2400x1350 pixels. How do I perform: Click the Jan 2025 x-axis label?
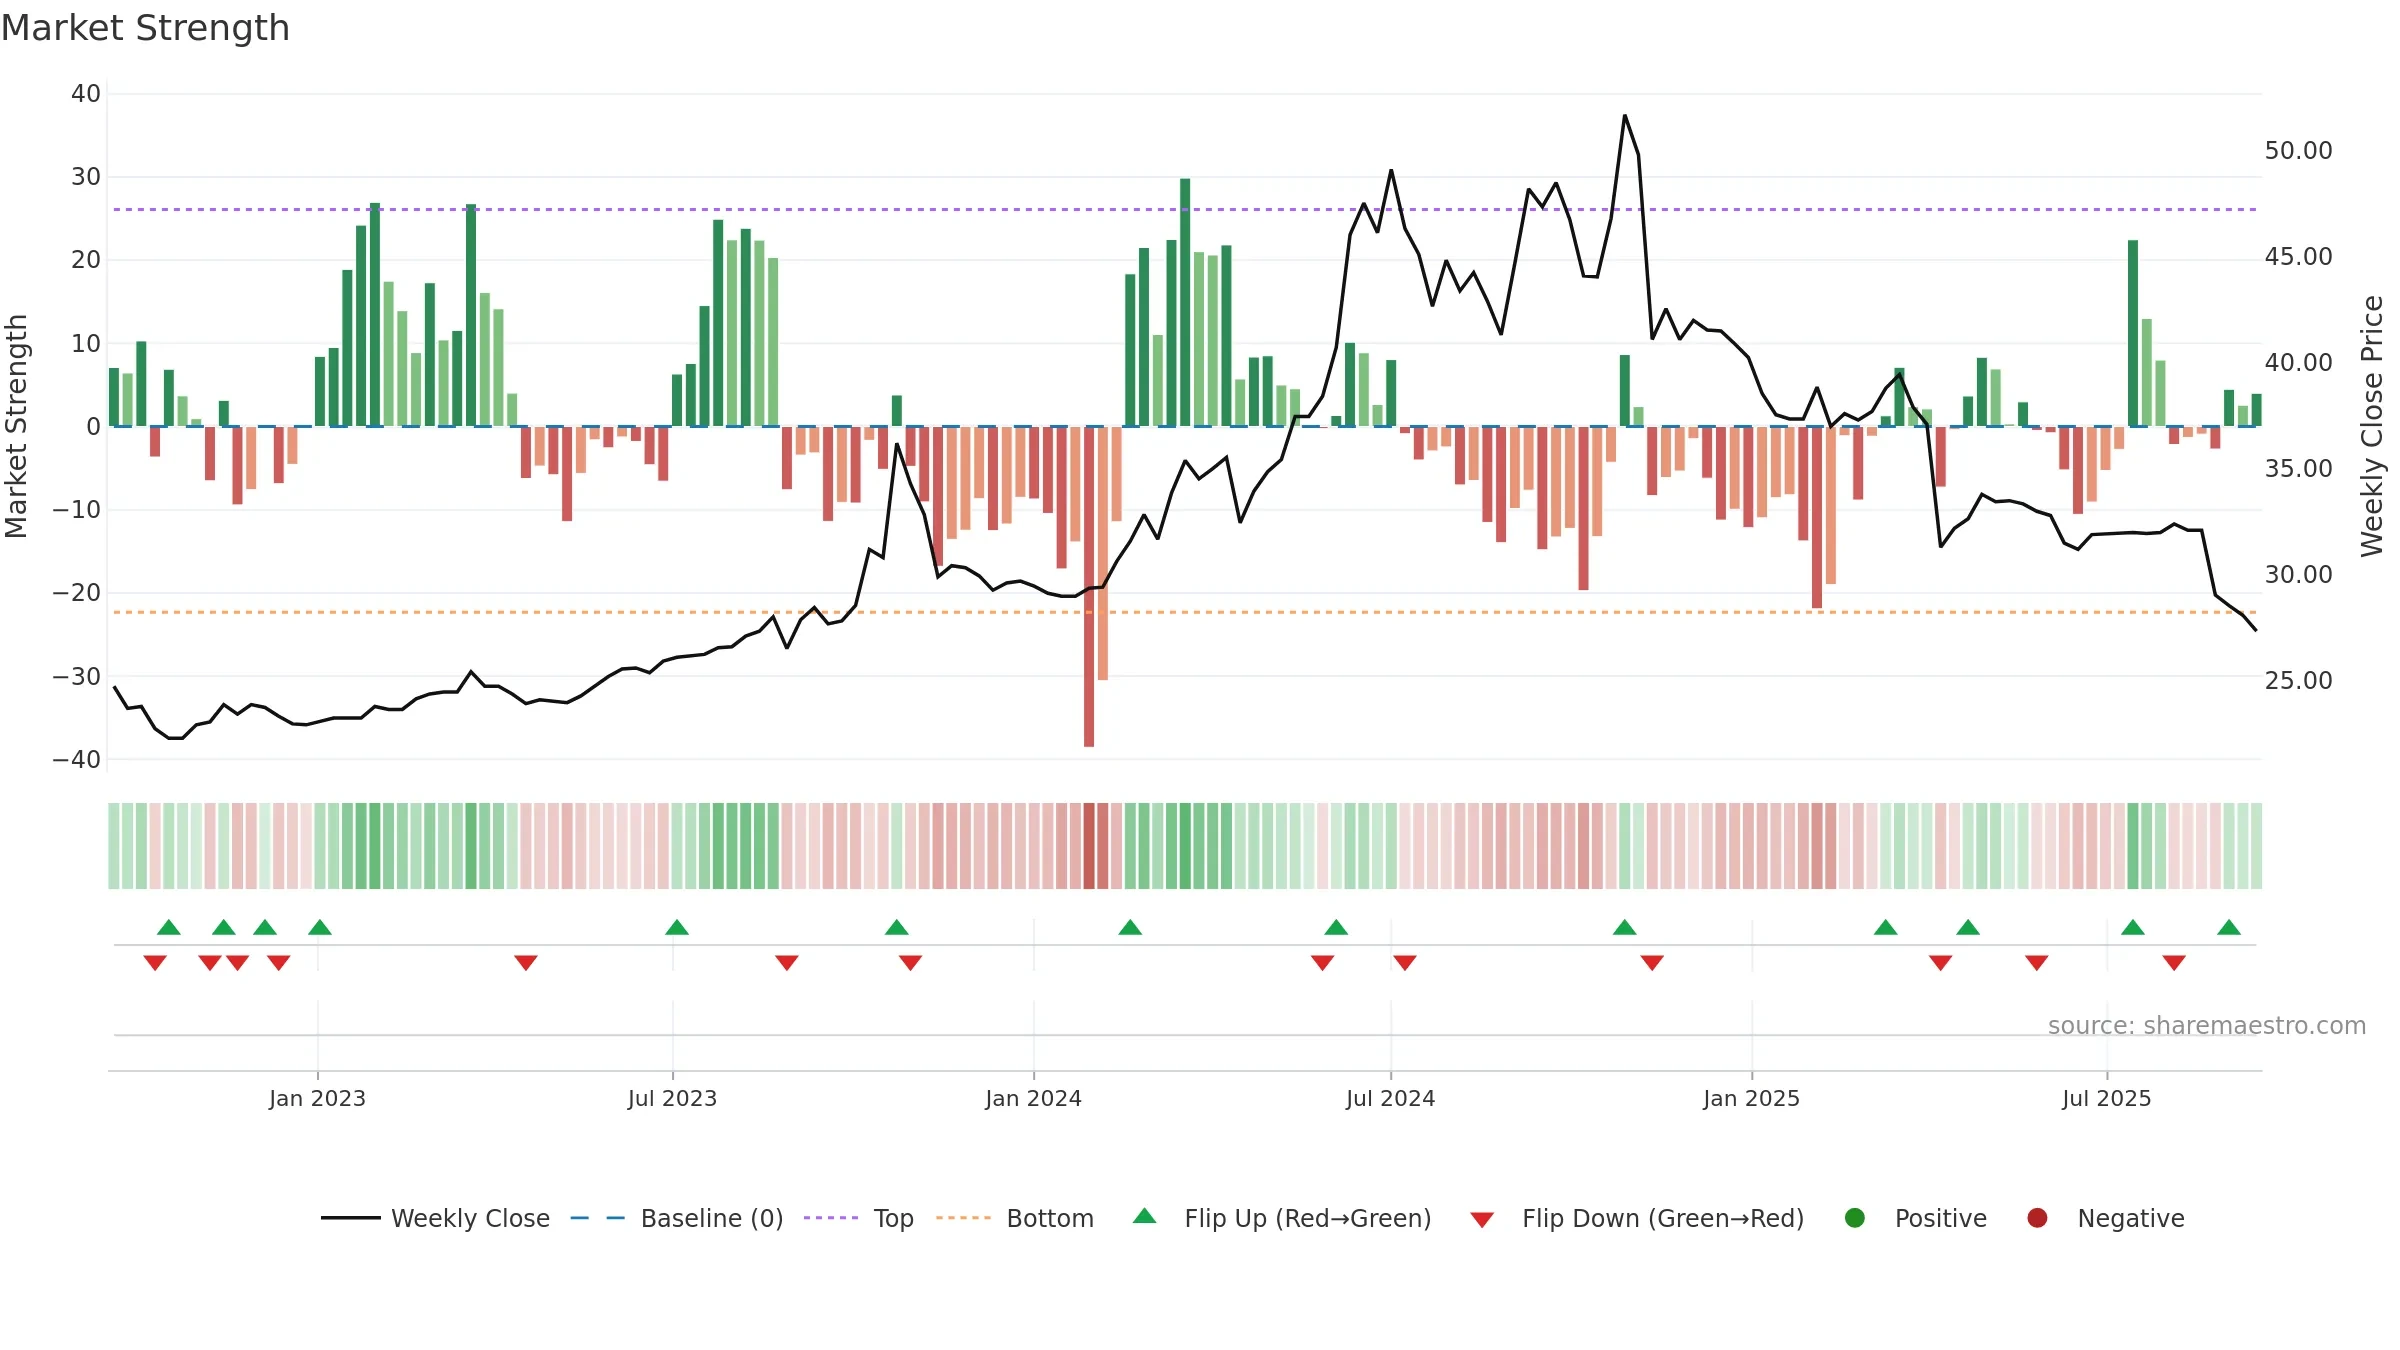(1751, 1098)
